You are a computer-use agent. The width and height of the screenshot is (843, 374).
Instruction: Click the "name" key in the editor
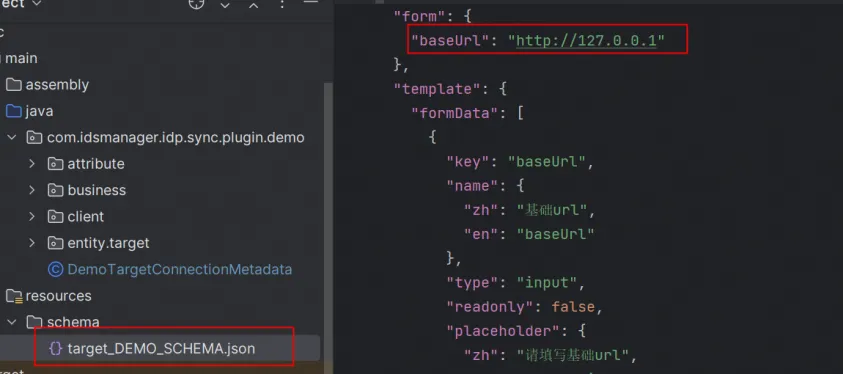pyautogui.click(x=472, y=186)
